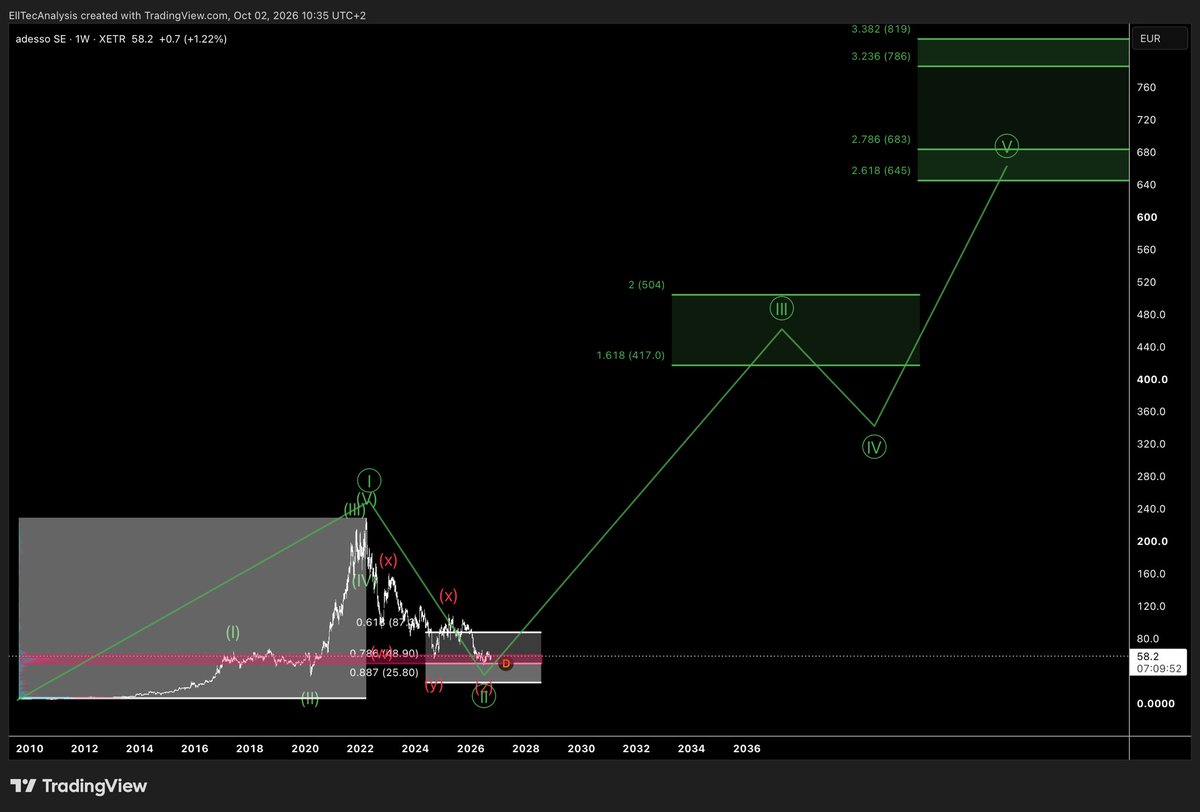
Task: Click the red (y) correction label
Action: point(434,685)
